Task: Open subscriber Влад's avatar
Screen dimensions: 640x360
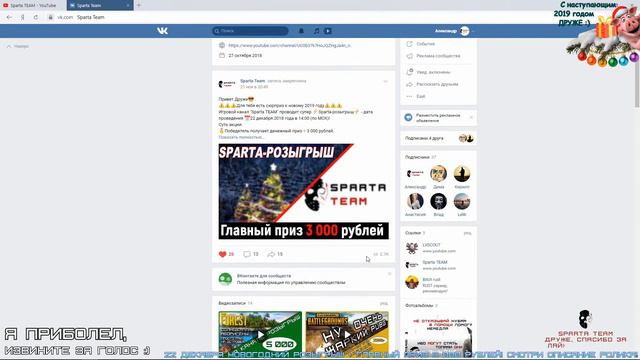Action: pyautogui.click(x=438, y=201)
